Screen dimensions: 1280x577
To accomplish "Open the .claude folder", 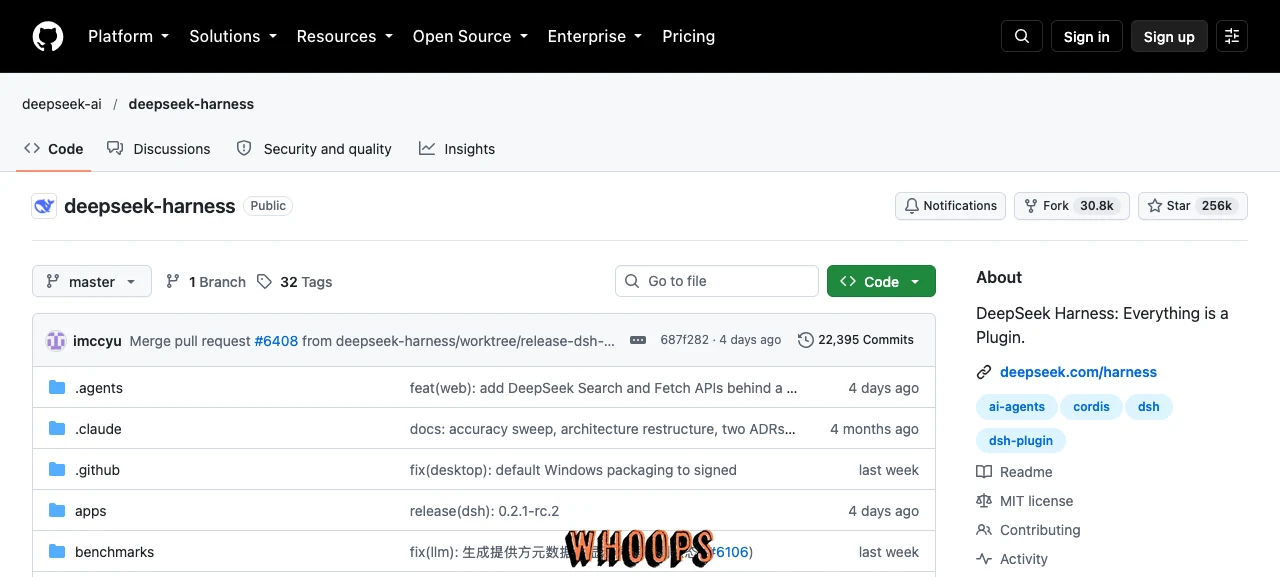I will (98, 429).
